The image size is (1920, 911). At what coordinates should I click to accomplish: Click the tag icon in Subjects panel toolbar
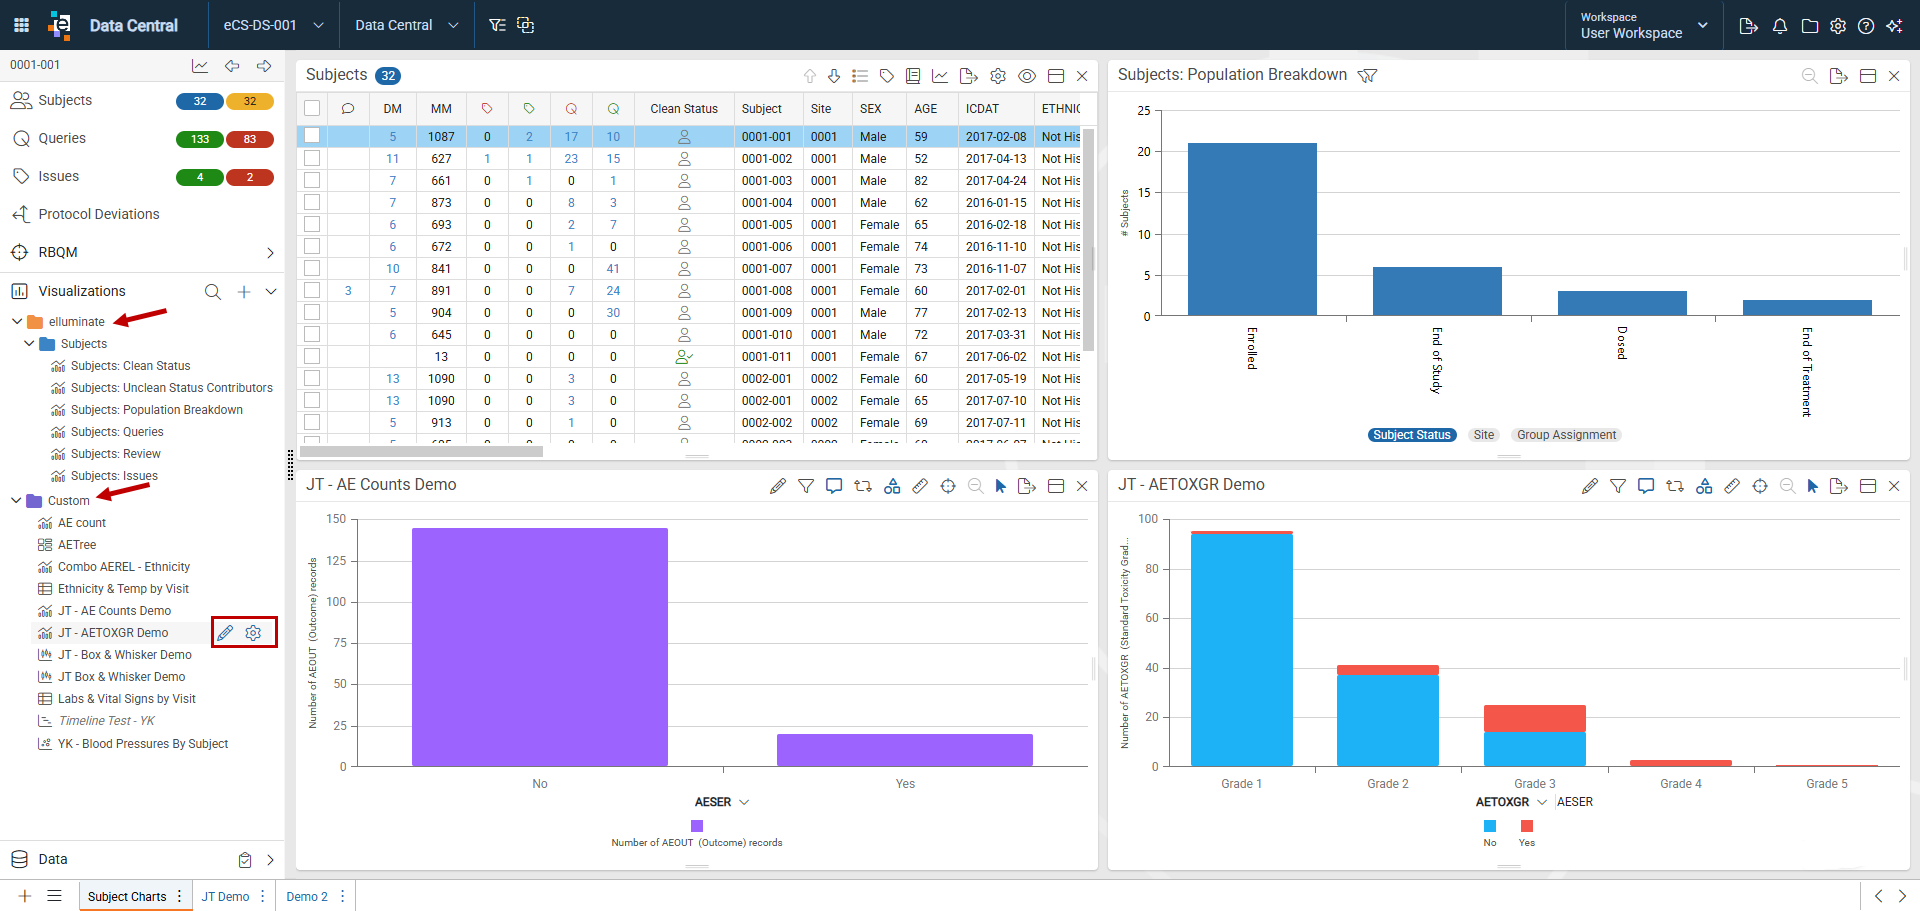[x=886, y=76]
